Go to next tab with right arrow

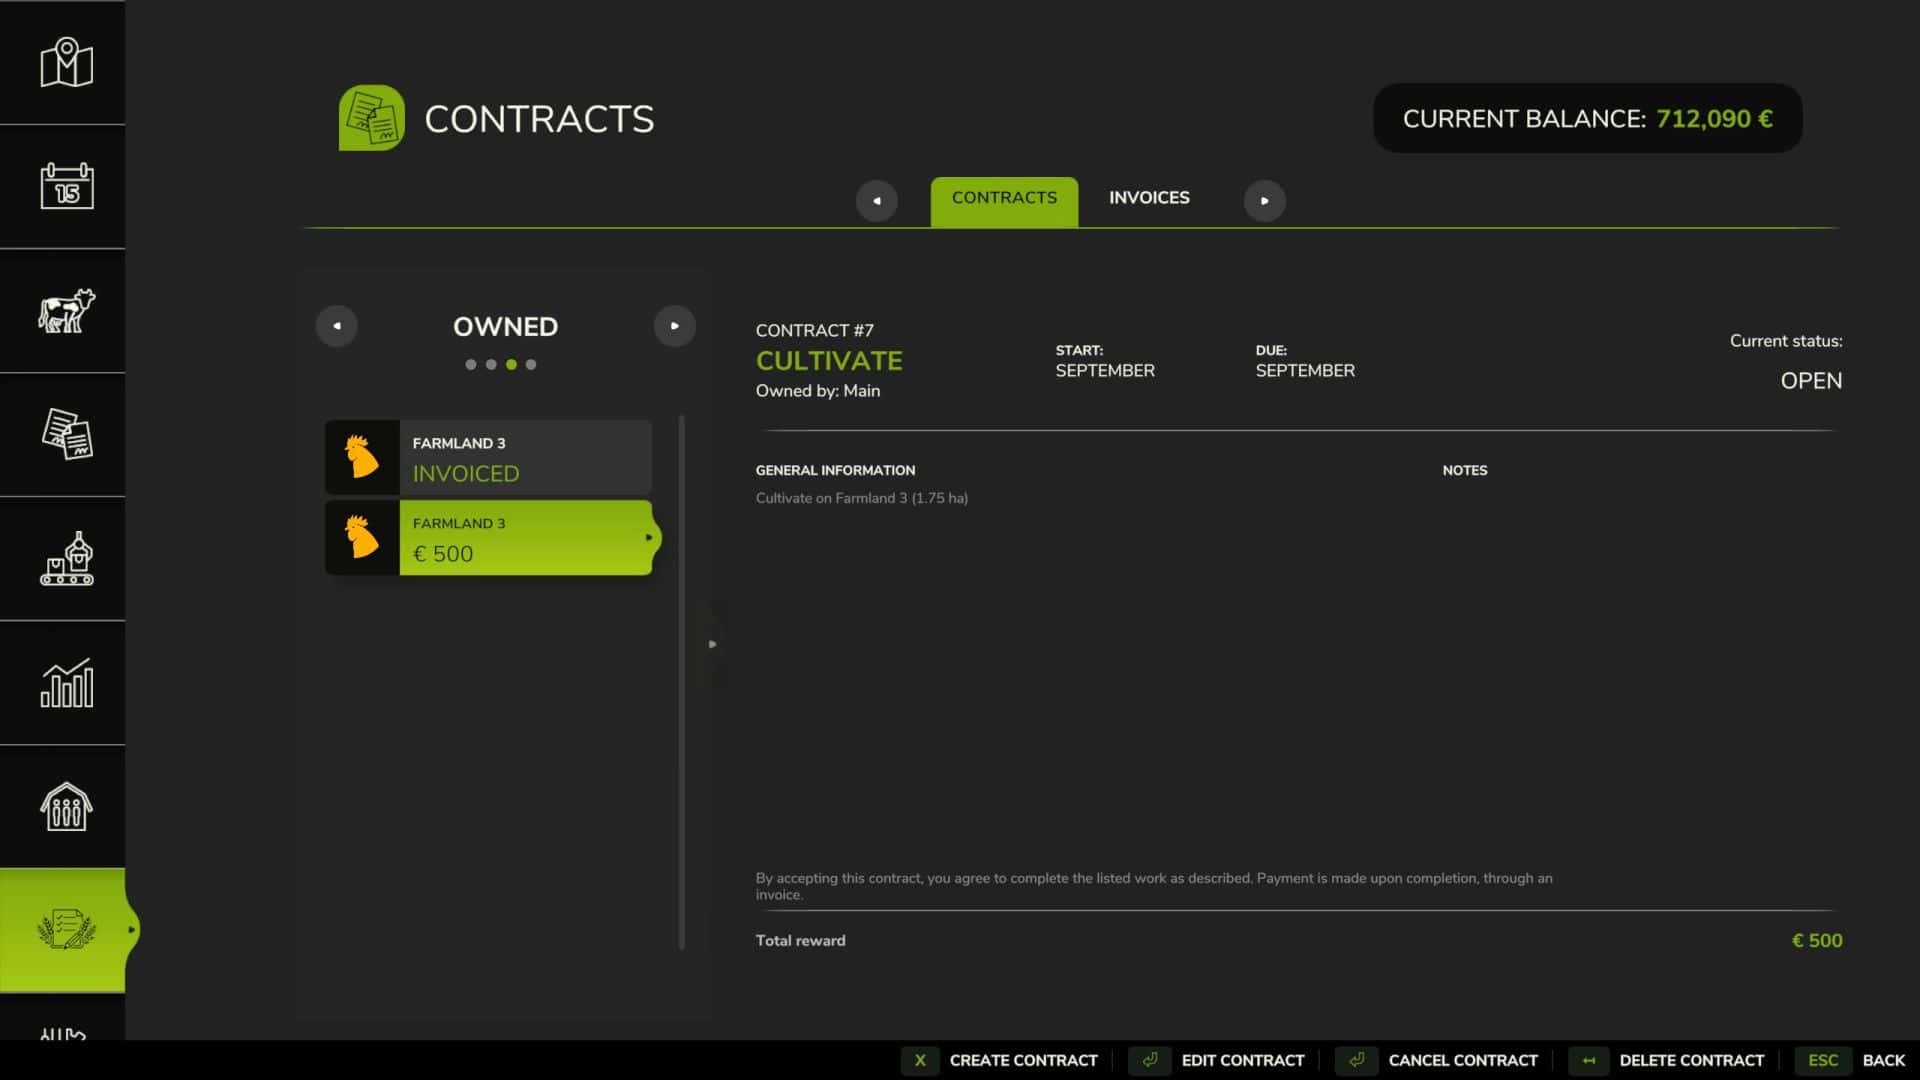coord(1264,201)
